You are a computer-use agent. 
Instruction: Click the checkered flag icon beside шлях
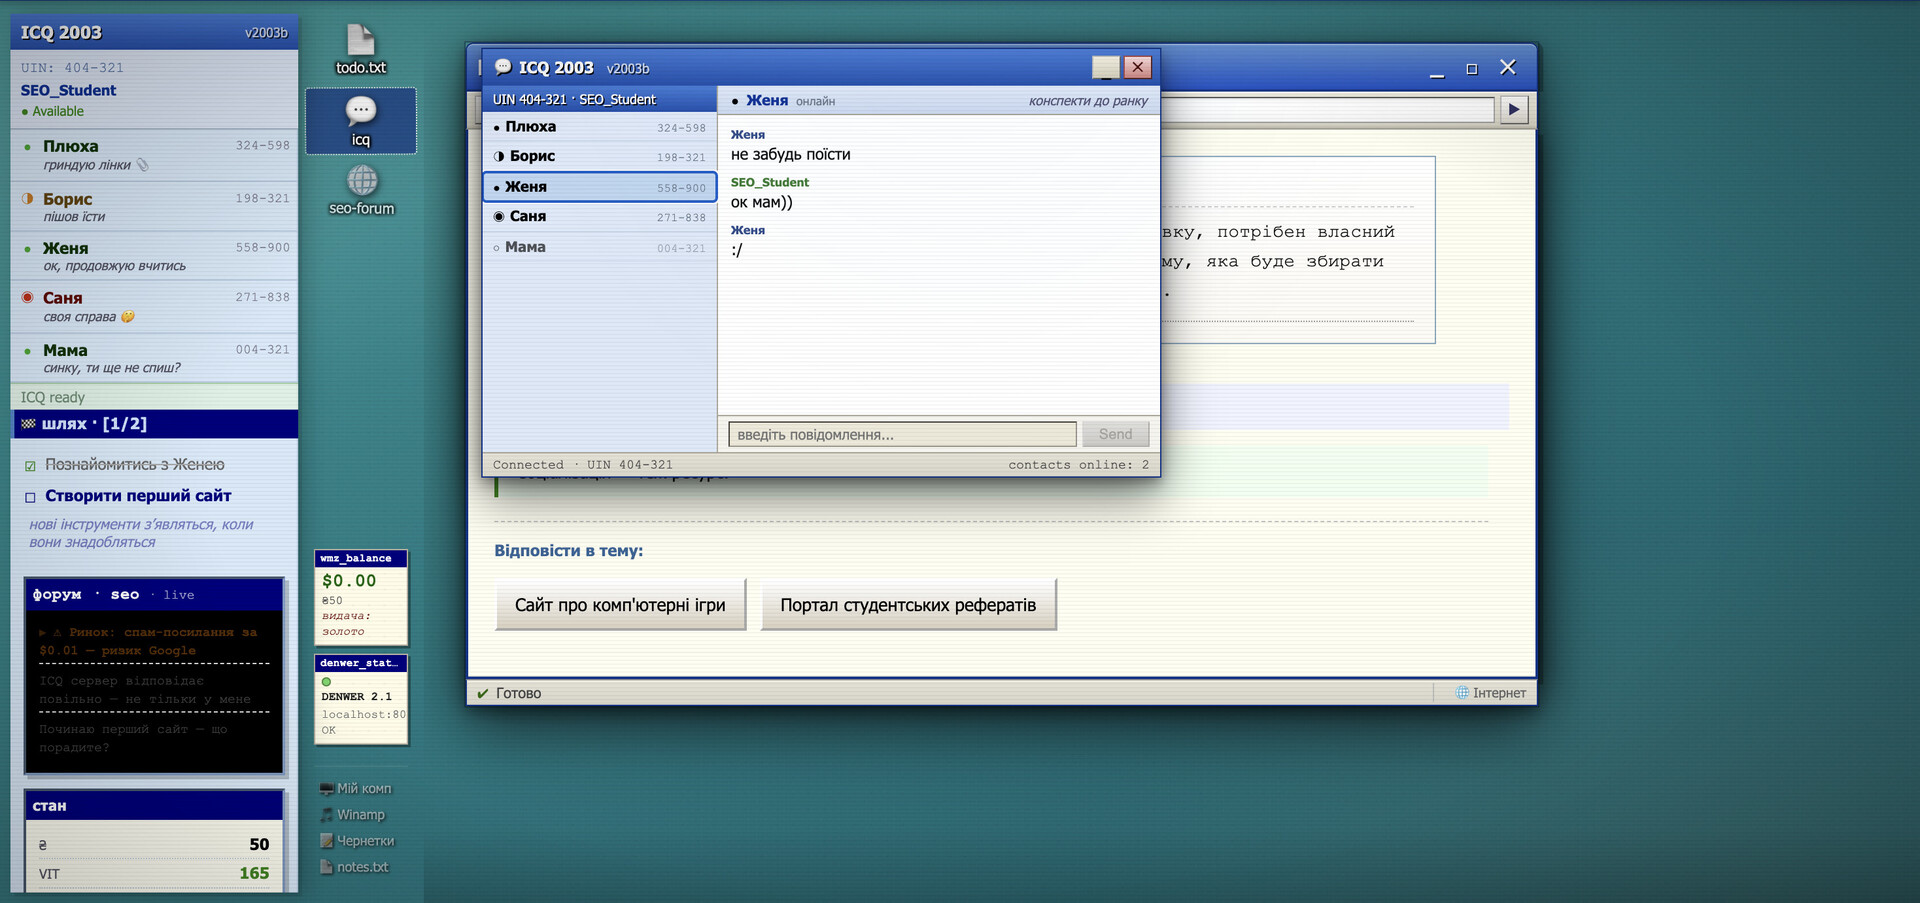pos(28,424)
